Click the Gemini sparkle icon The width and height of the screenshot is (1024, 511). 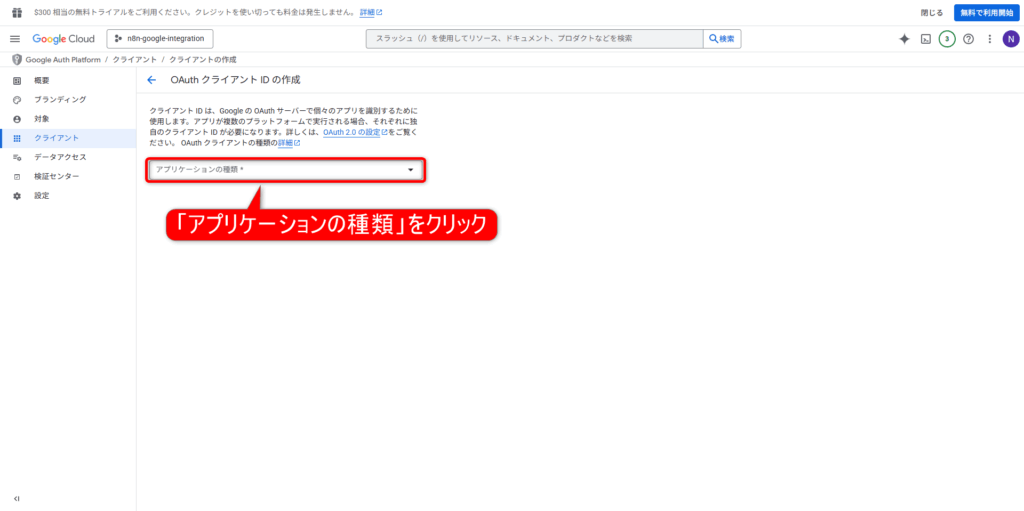click(904, 39)
